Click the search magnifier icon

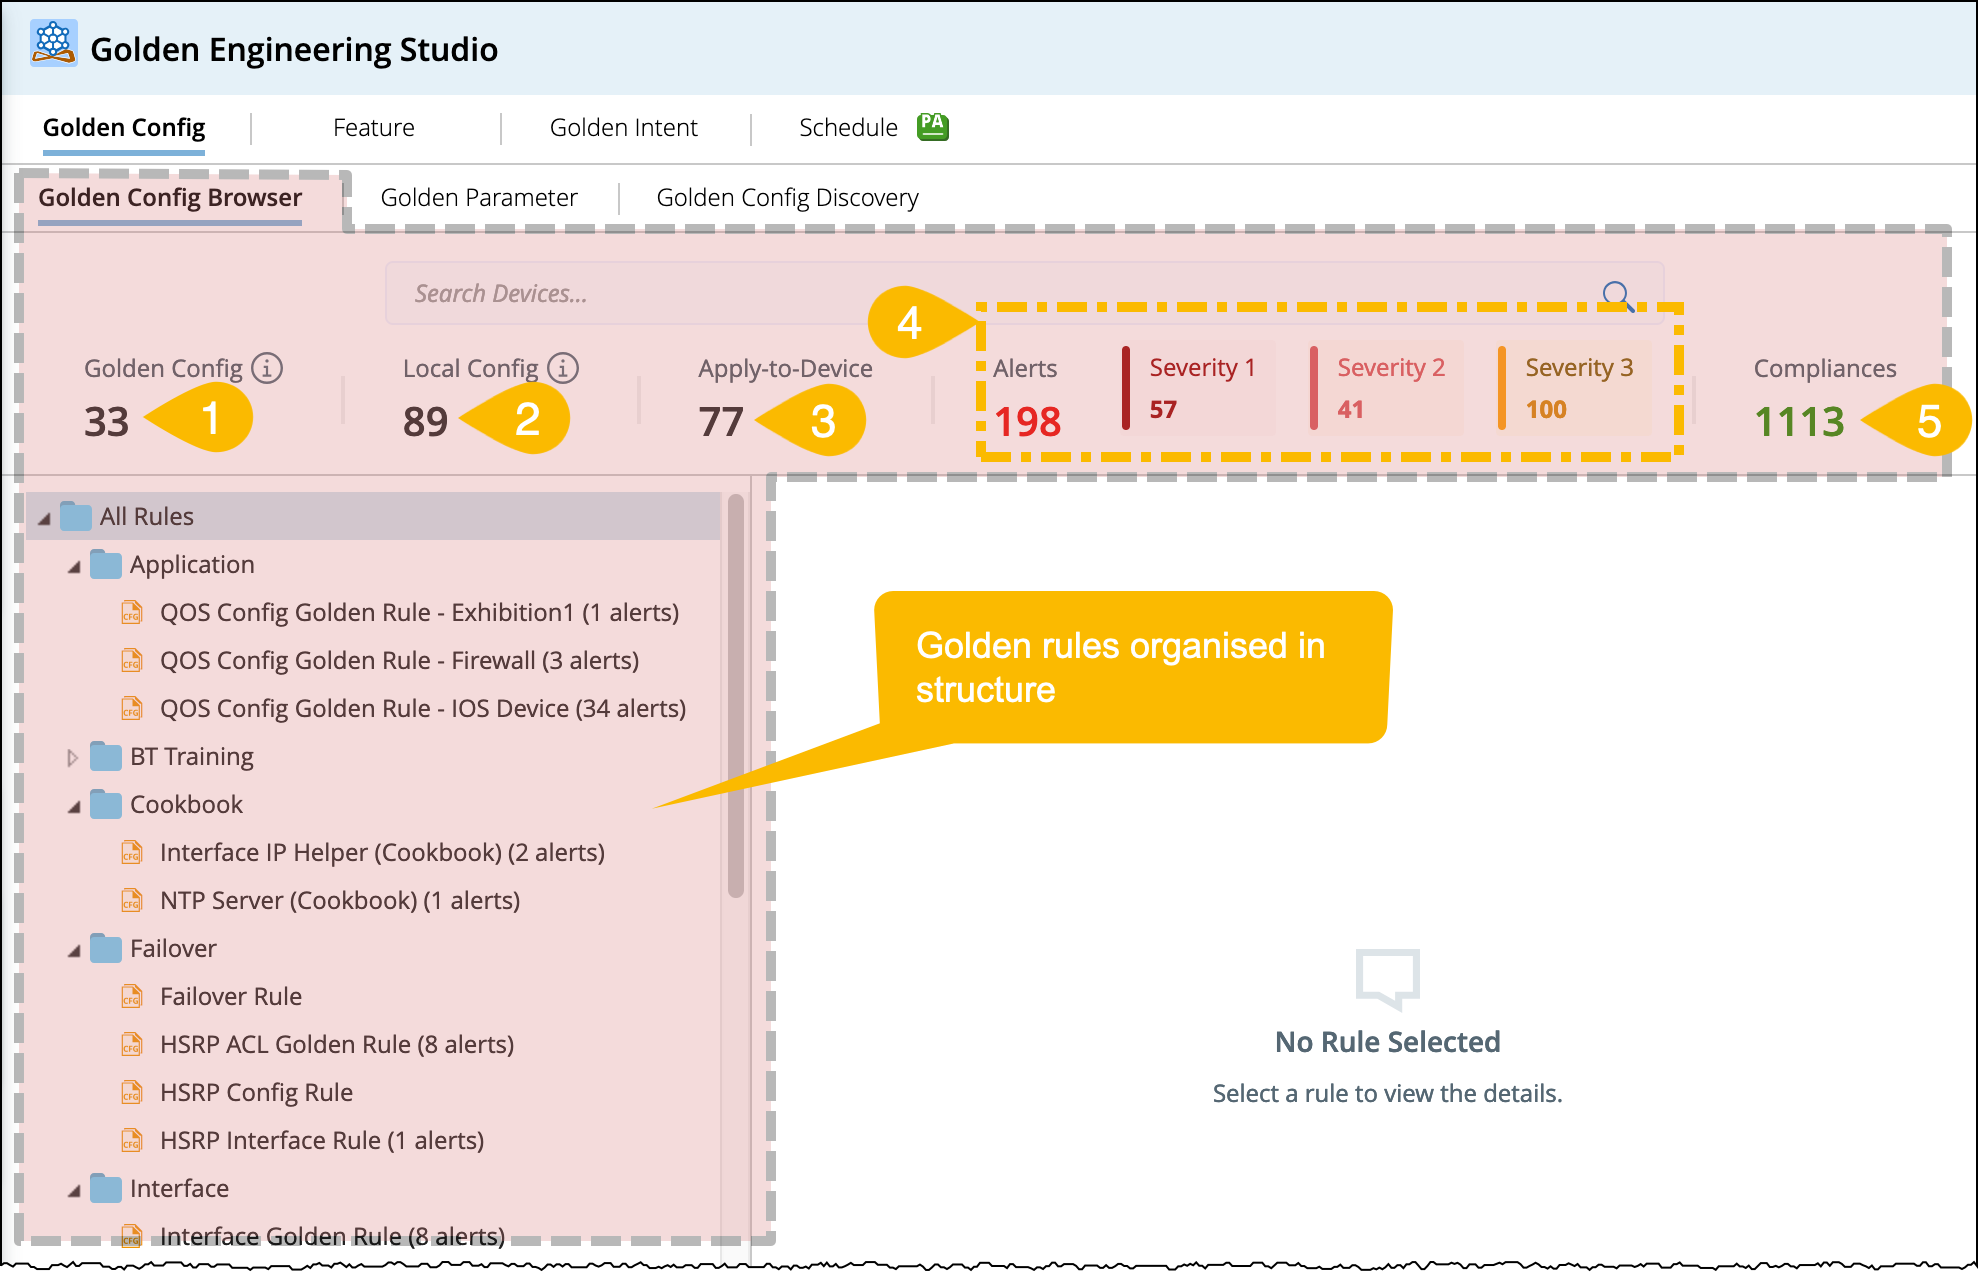(x=1616, y=295)
